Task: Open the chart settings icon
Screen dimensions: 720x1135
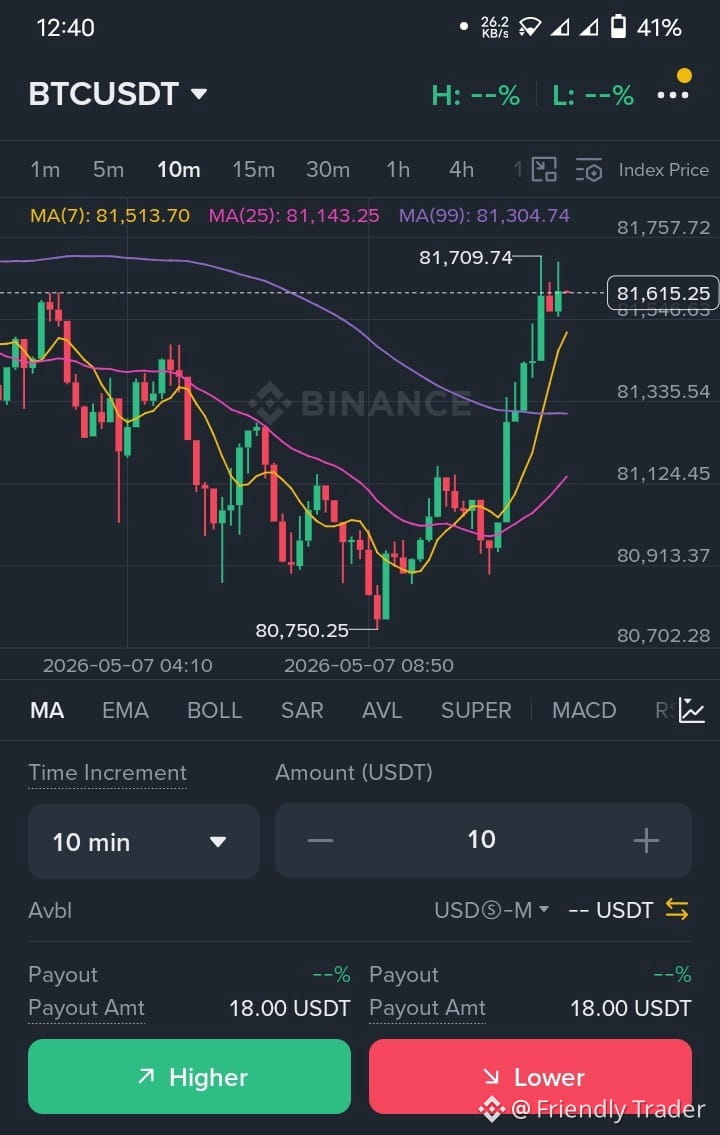Action: pos(589,170)
